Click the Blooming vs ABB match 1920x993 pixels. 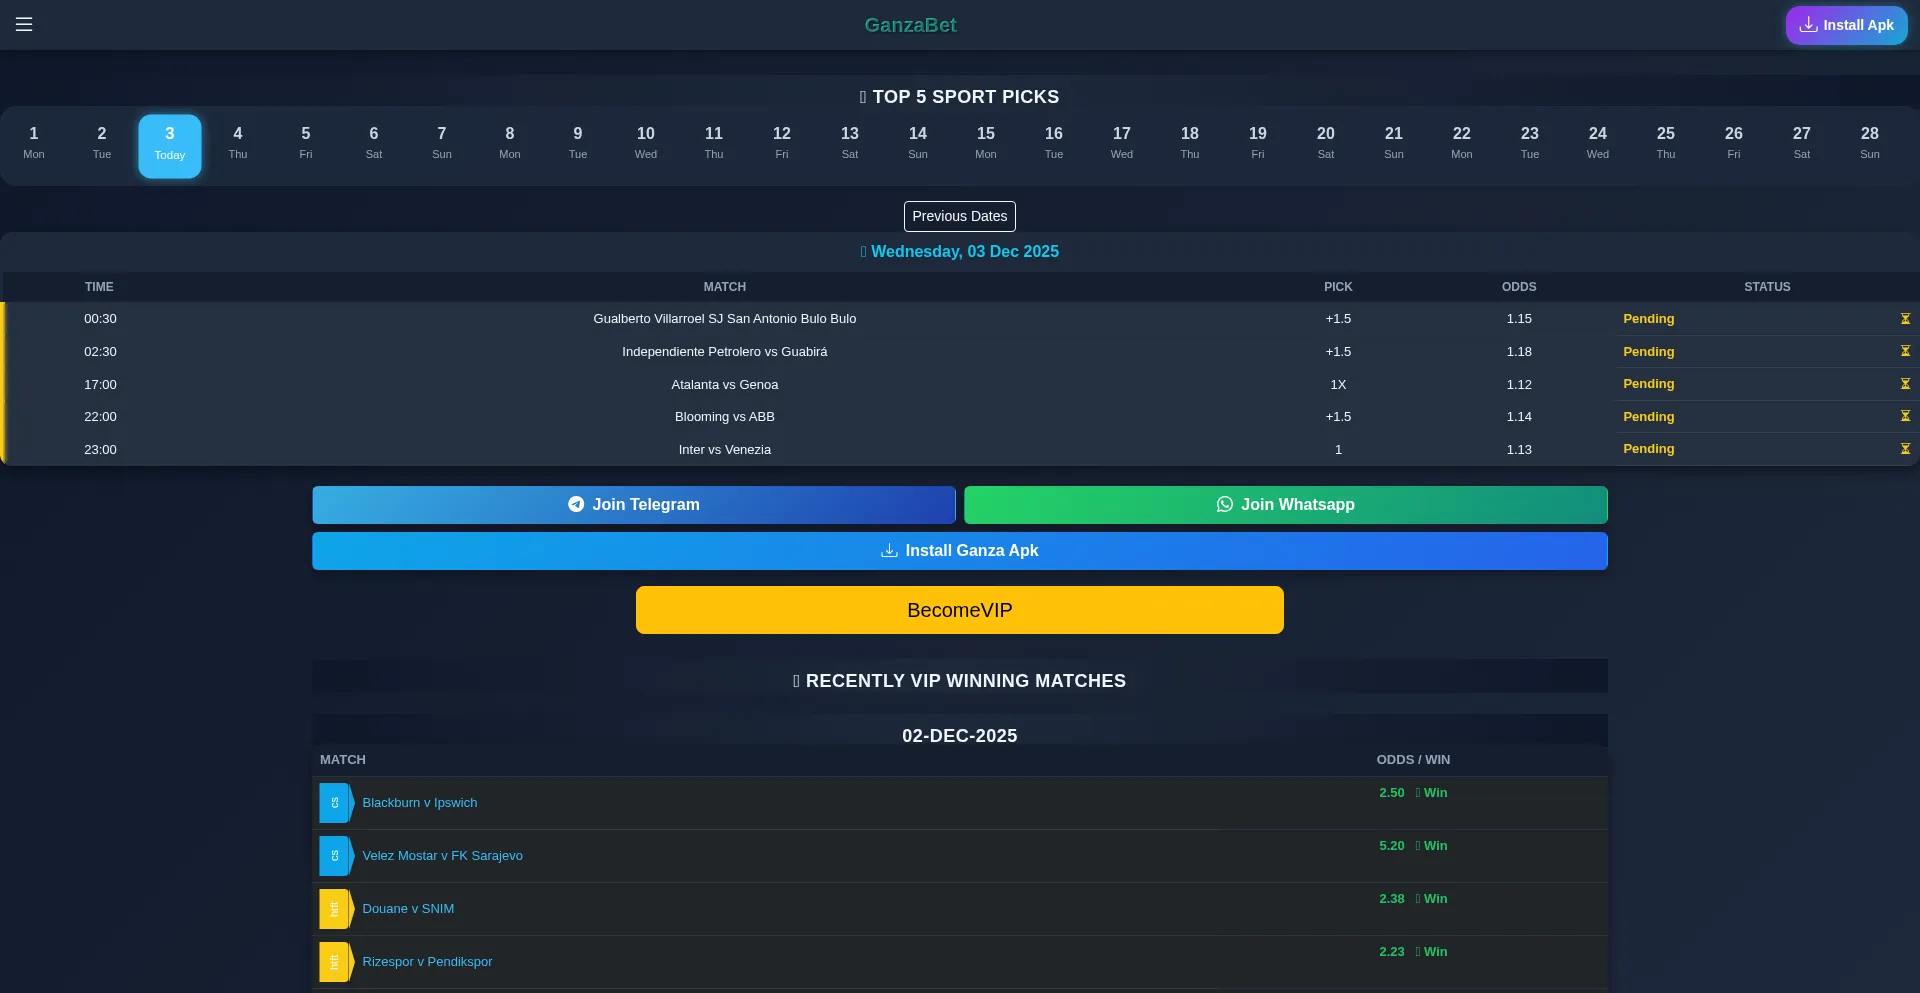(725, 417)
